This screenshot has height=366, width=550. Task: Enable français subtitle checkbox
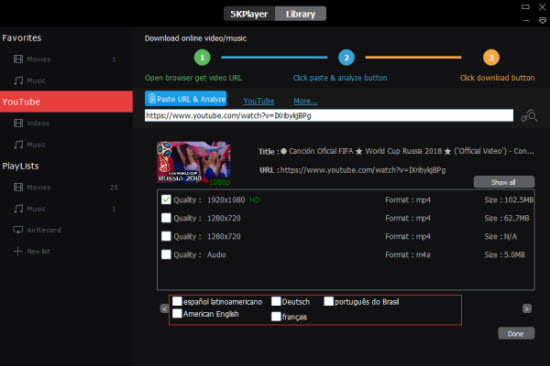point(276,317)
